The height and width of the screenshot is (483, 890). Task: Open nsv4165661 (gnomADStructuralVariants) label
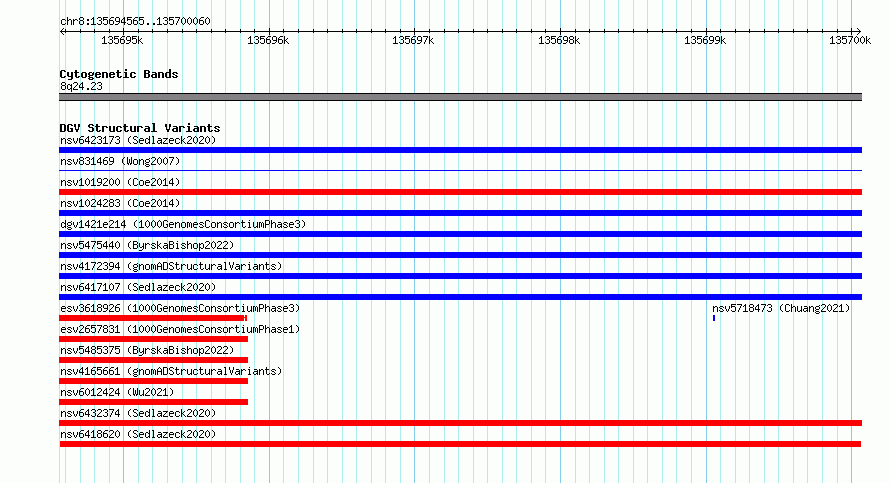171,371
